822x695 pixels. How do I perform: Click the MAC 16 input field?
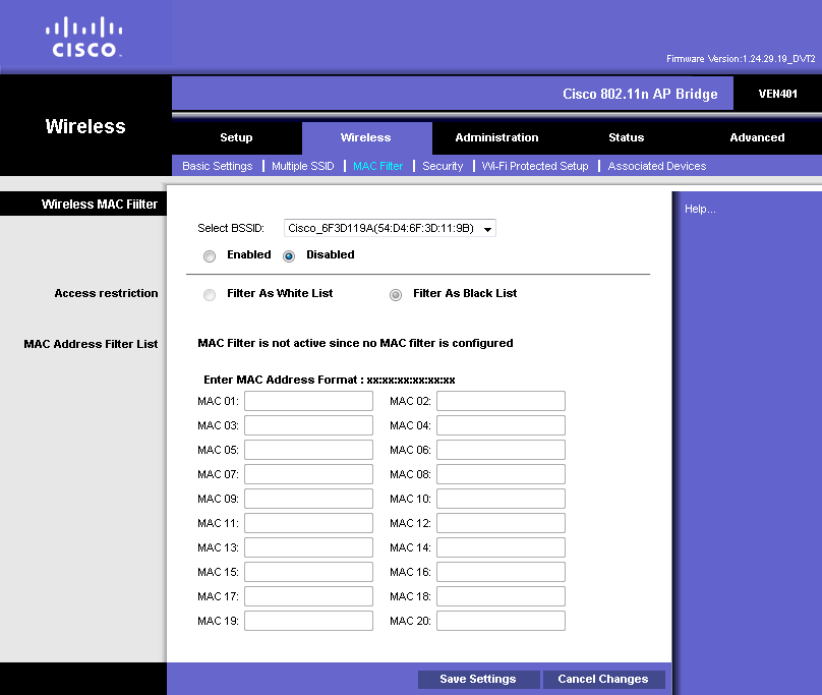(x=501, y=572)
